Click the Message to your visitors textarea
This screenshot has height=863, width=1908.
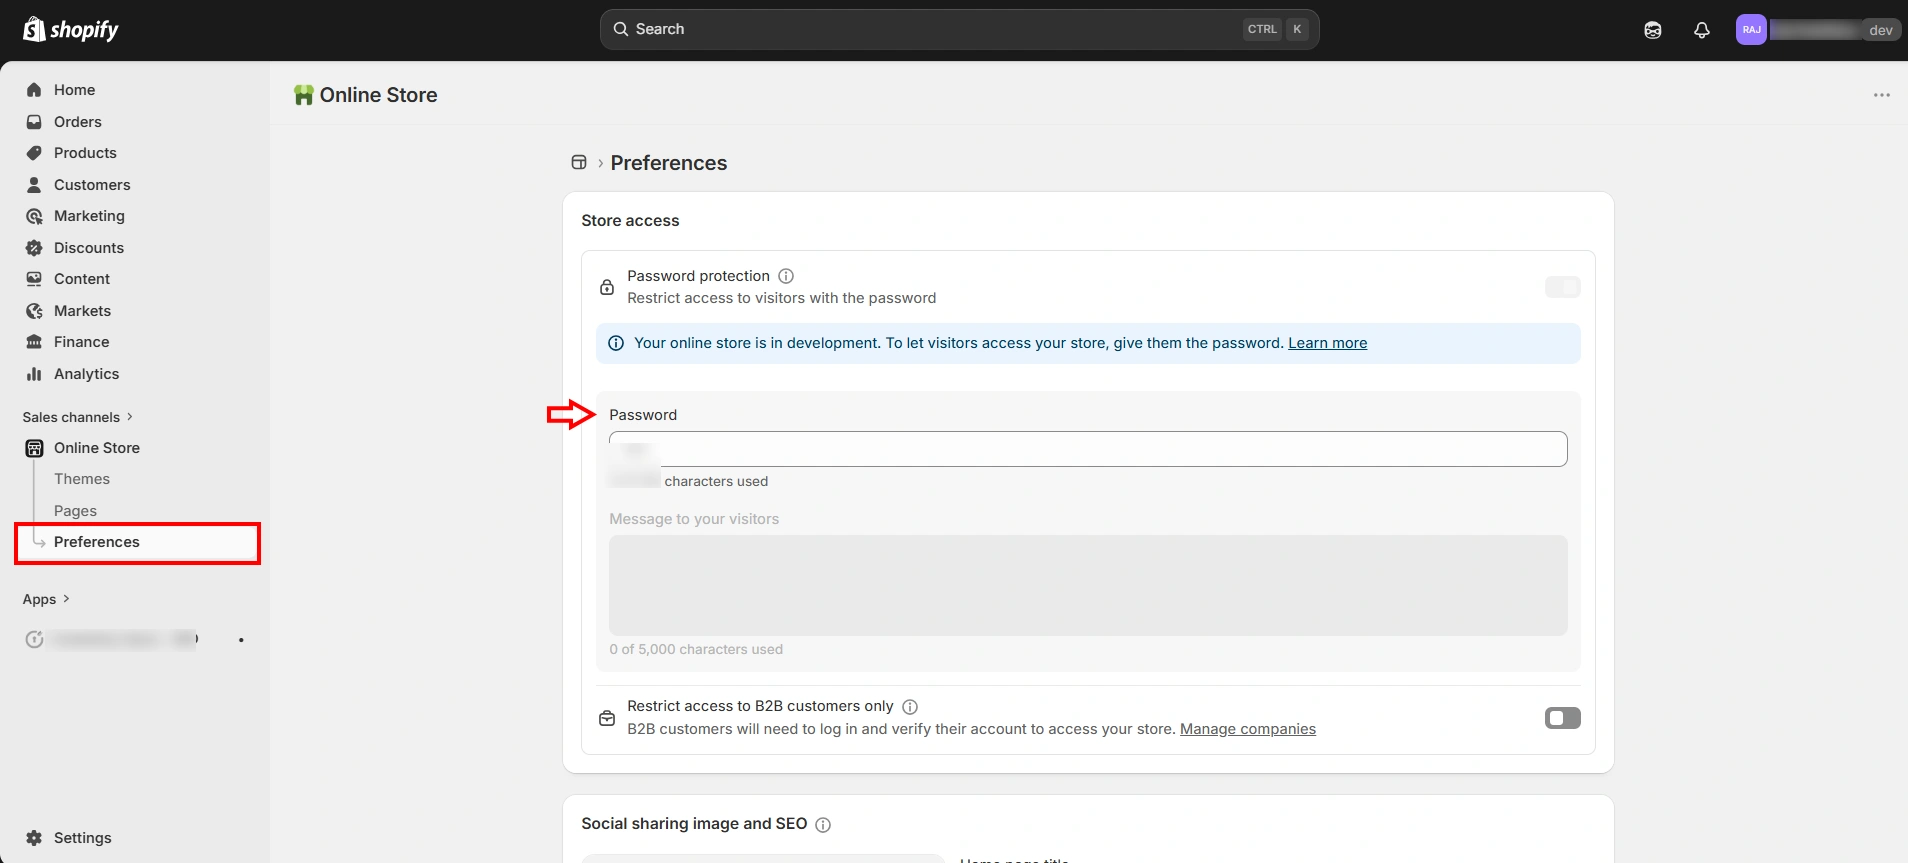click(1088, 585)
